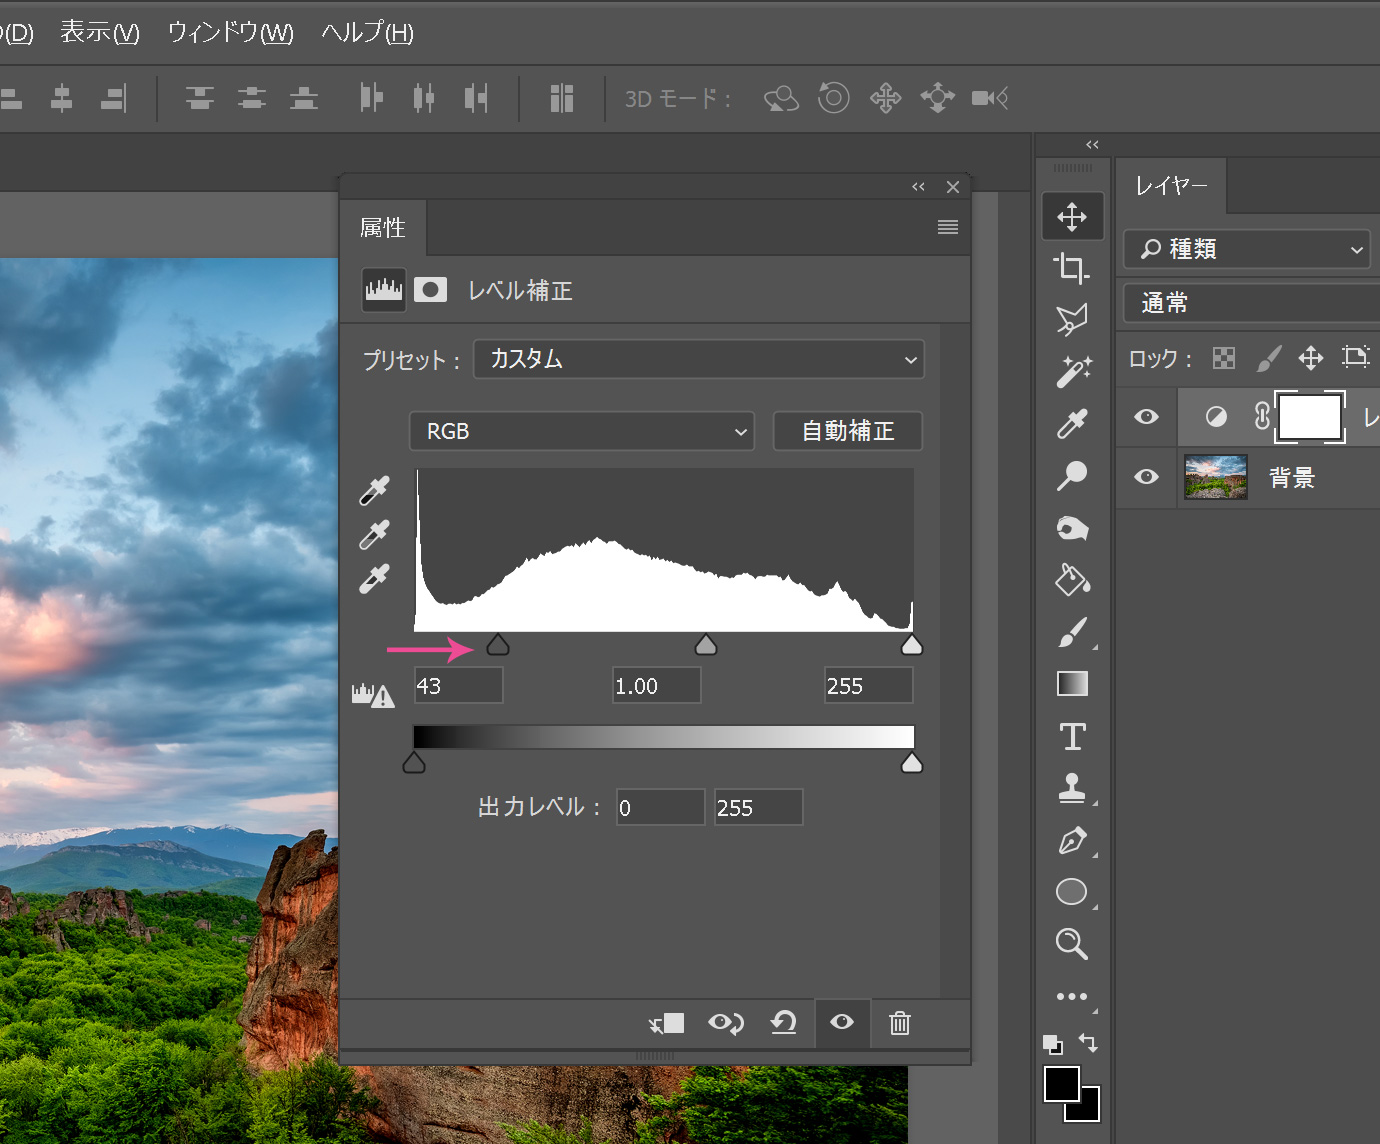Click the shadow input field showing 43

point(458,686)
